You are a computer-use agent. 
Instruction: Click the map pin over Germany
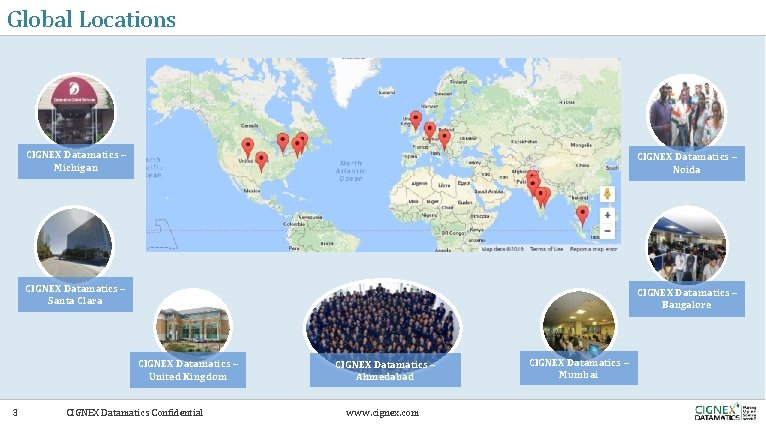point(430,131)
